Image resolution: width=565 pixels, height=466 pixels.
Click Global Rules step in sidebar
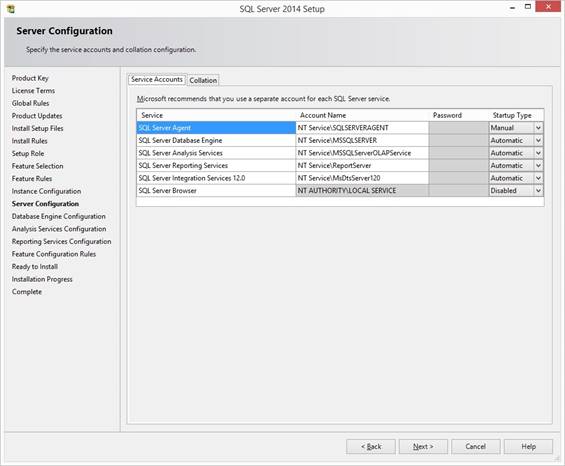click(x=30, y=103)
